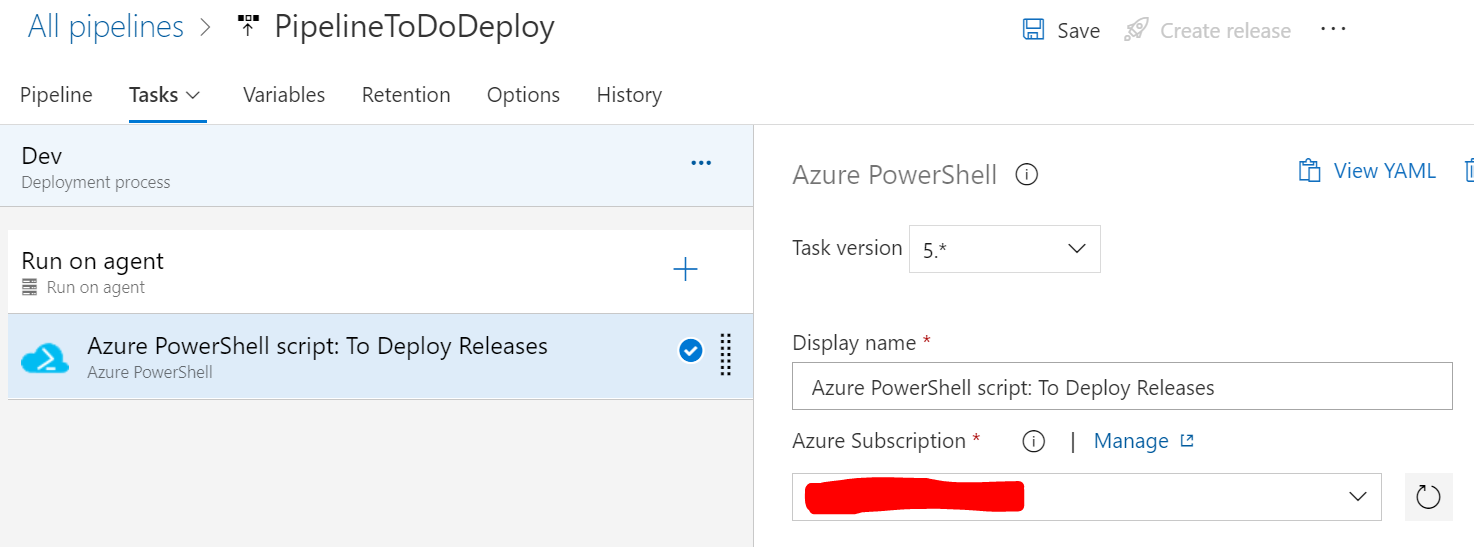The width and height of the screenshot is (1474, 547).
Task: Click the external link icon beside Manage
Action: pos(1187,440)
